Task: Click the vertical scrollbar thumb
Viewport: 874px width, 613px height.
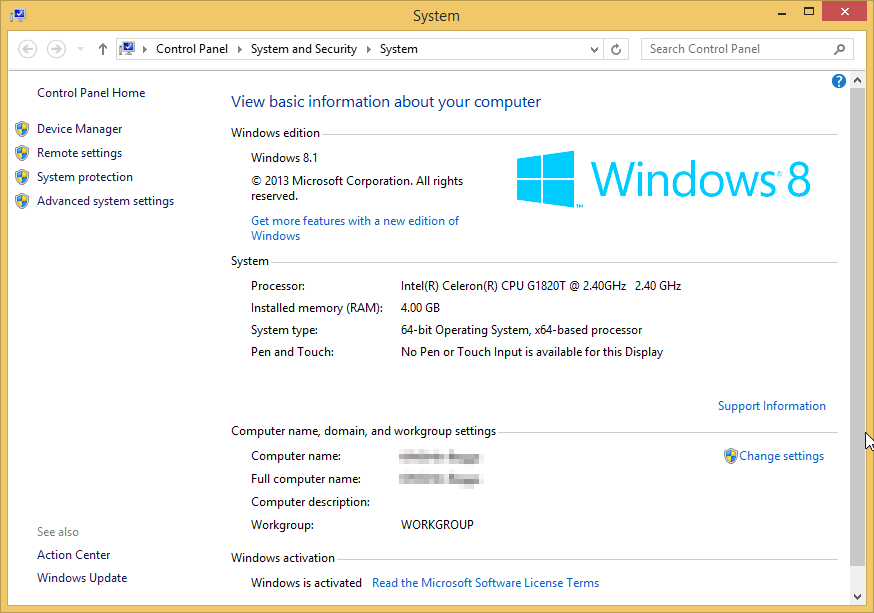Action: [858, 327]
